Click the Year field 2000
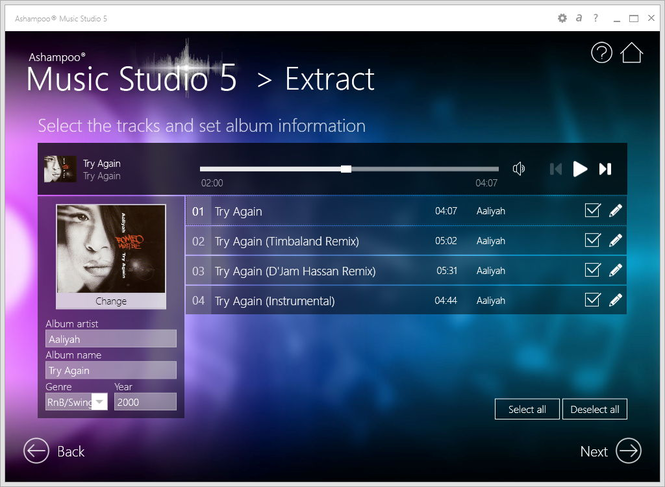Screen dimensions: 665x487 (145, 402)
